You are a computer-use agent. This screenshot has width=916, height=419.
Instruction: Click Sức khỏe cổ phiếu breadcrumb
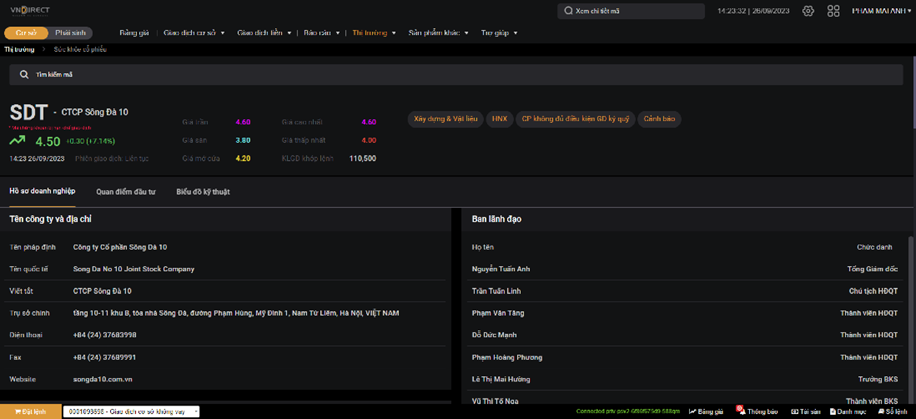point(80,50)
